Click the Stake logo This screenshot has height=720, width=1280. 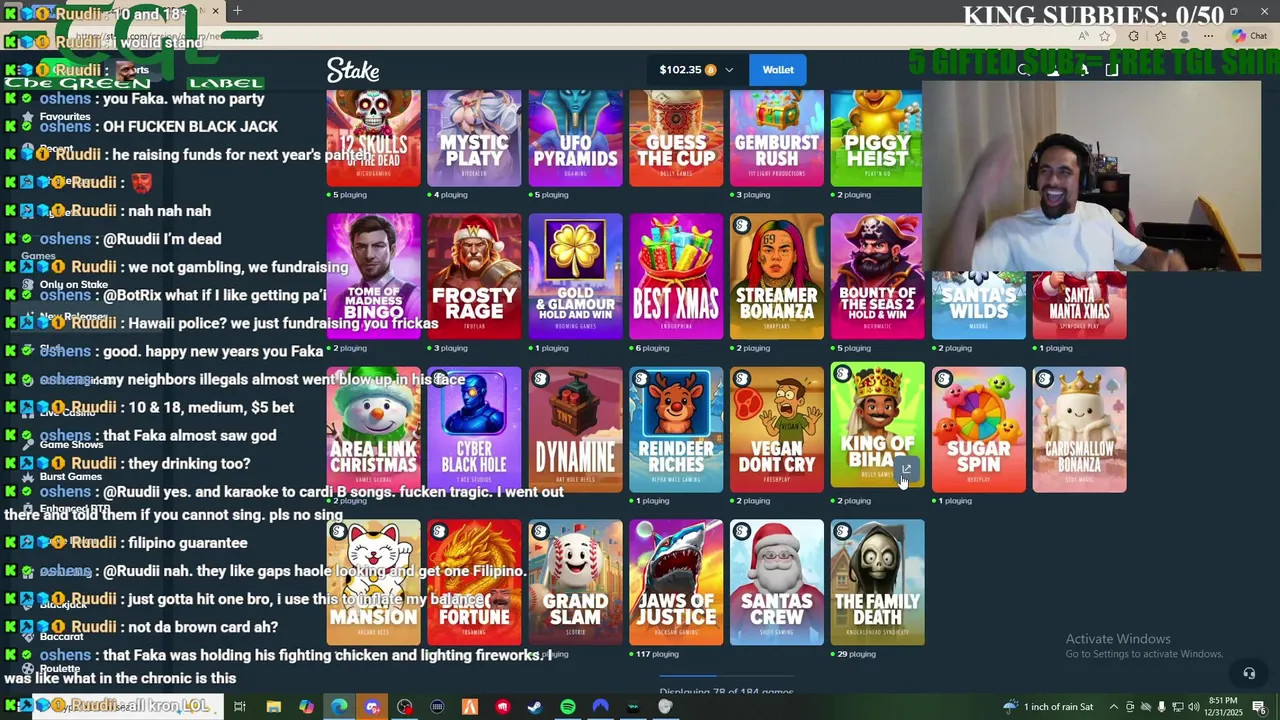[353, 70]
